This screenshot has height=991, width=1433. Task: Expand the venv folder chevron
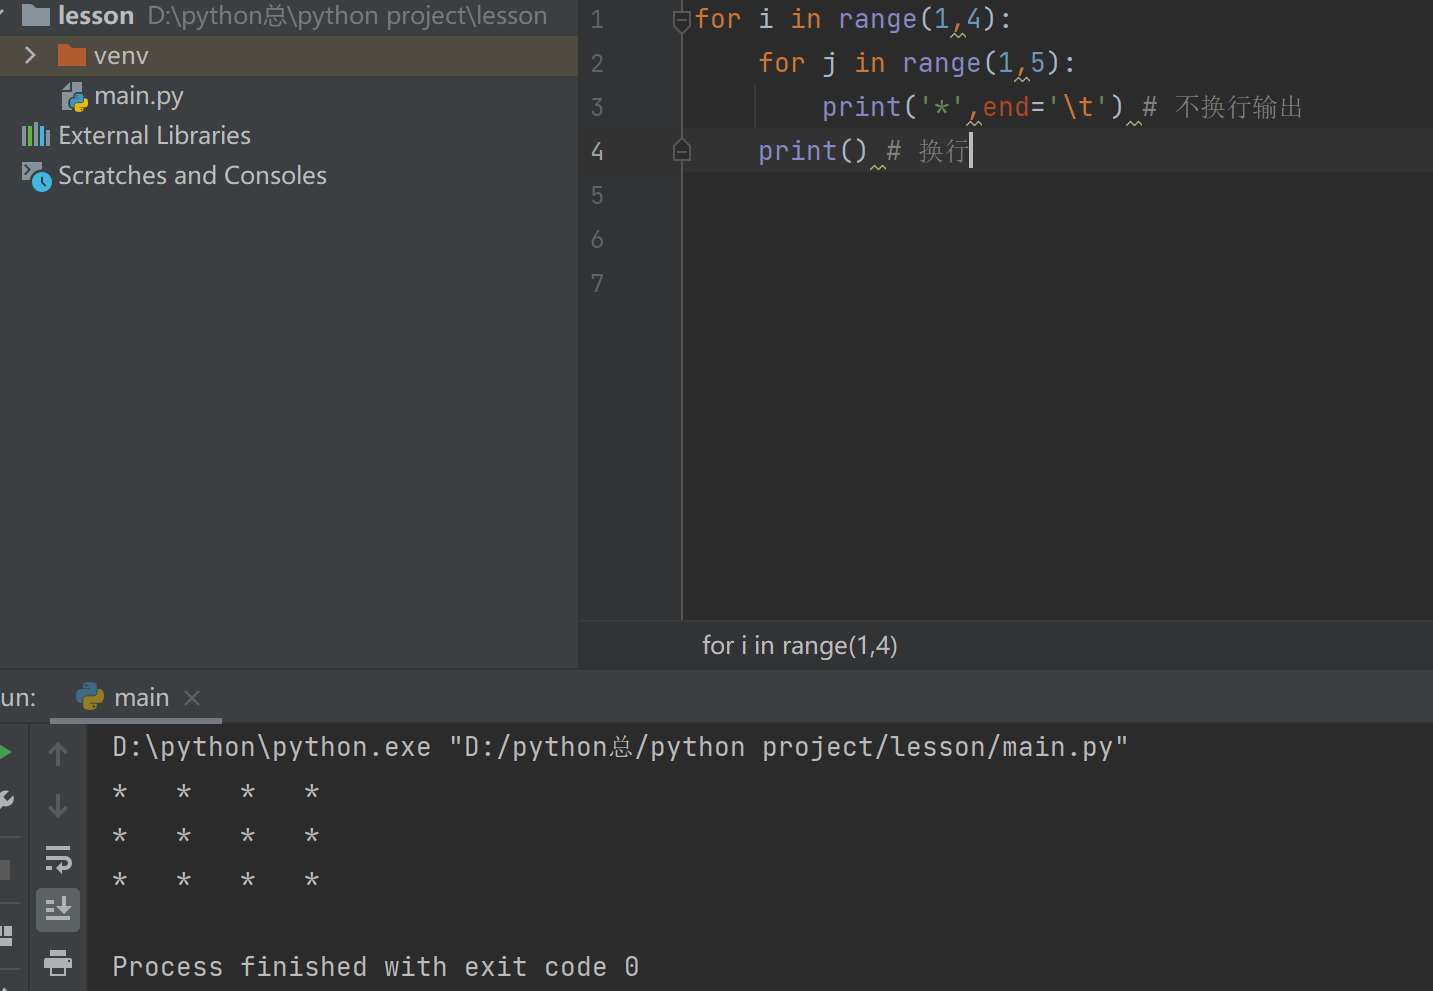pos(30,55)
